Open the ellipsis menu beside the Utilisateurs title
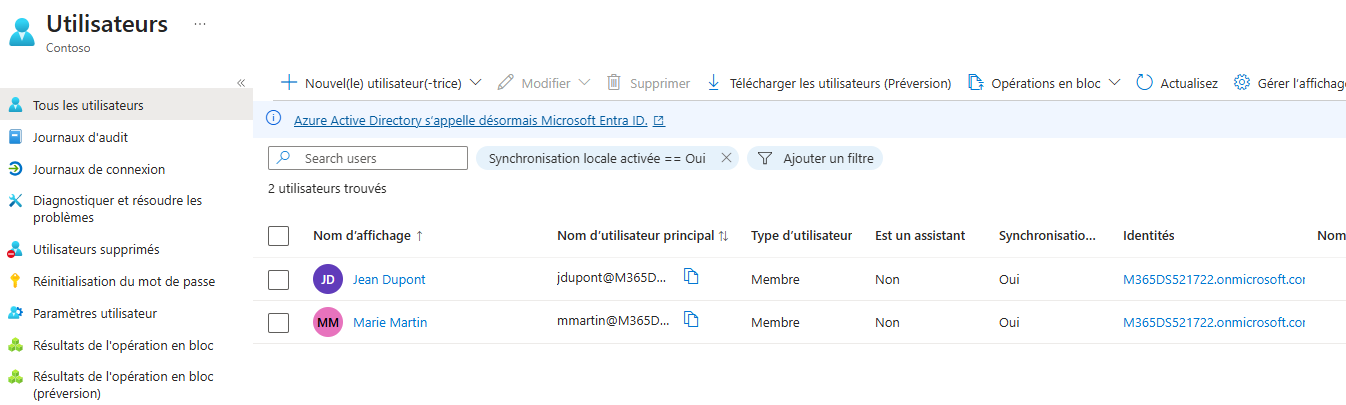1346x405 pixels. coord(200,23)
